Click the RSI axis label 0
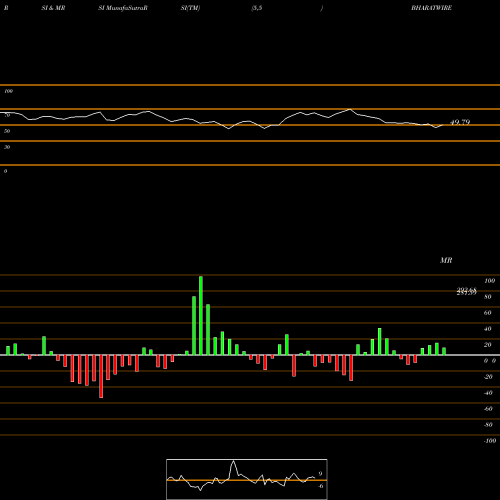 pyautogui.click(x=5, y=171)
